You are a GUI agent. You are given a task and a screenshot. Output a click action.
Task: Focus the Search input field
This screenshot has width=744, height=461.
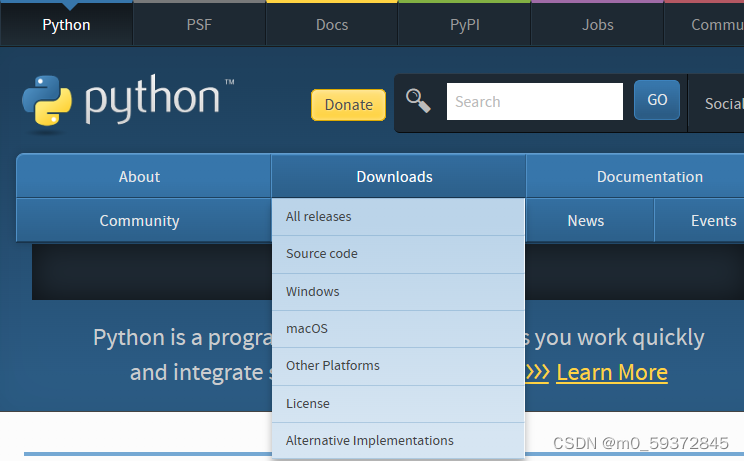[535, 101]
